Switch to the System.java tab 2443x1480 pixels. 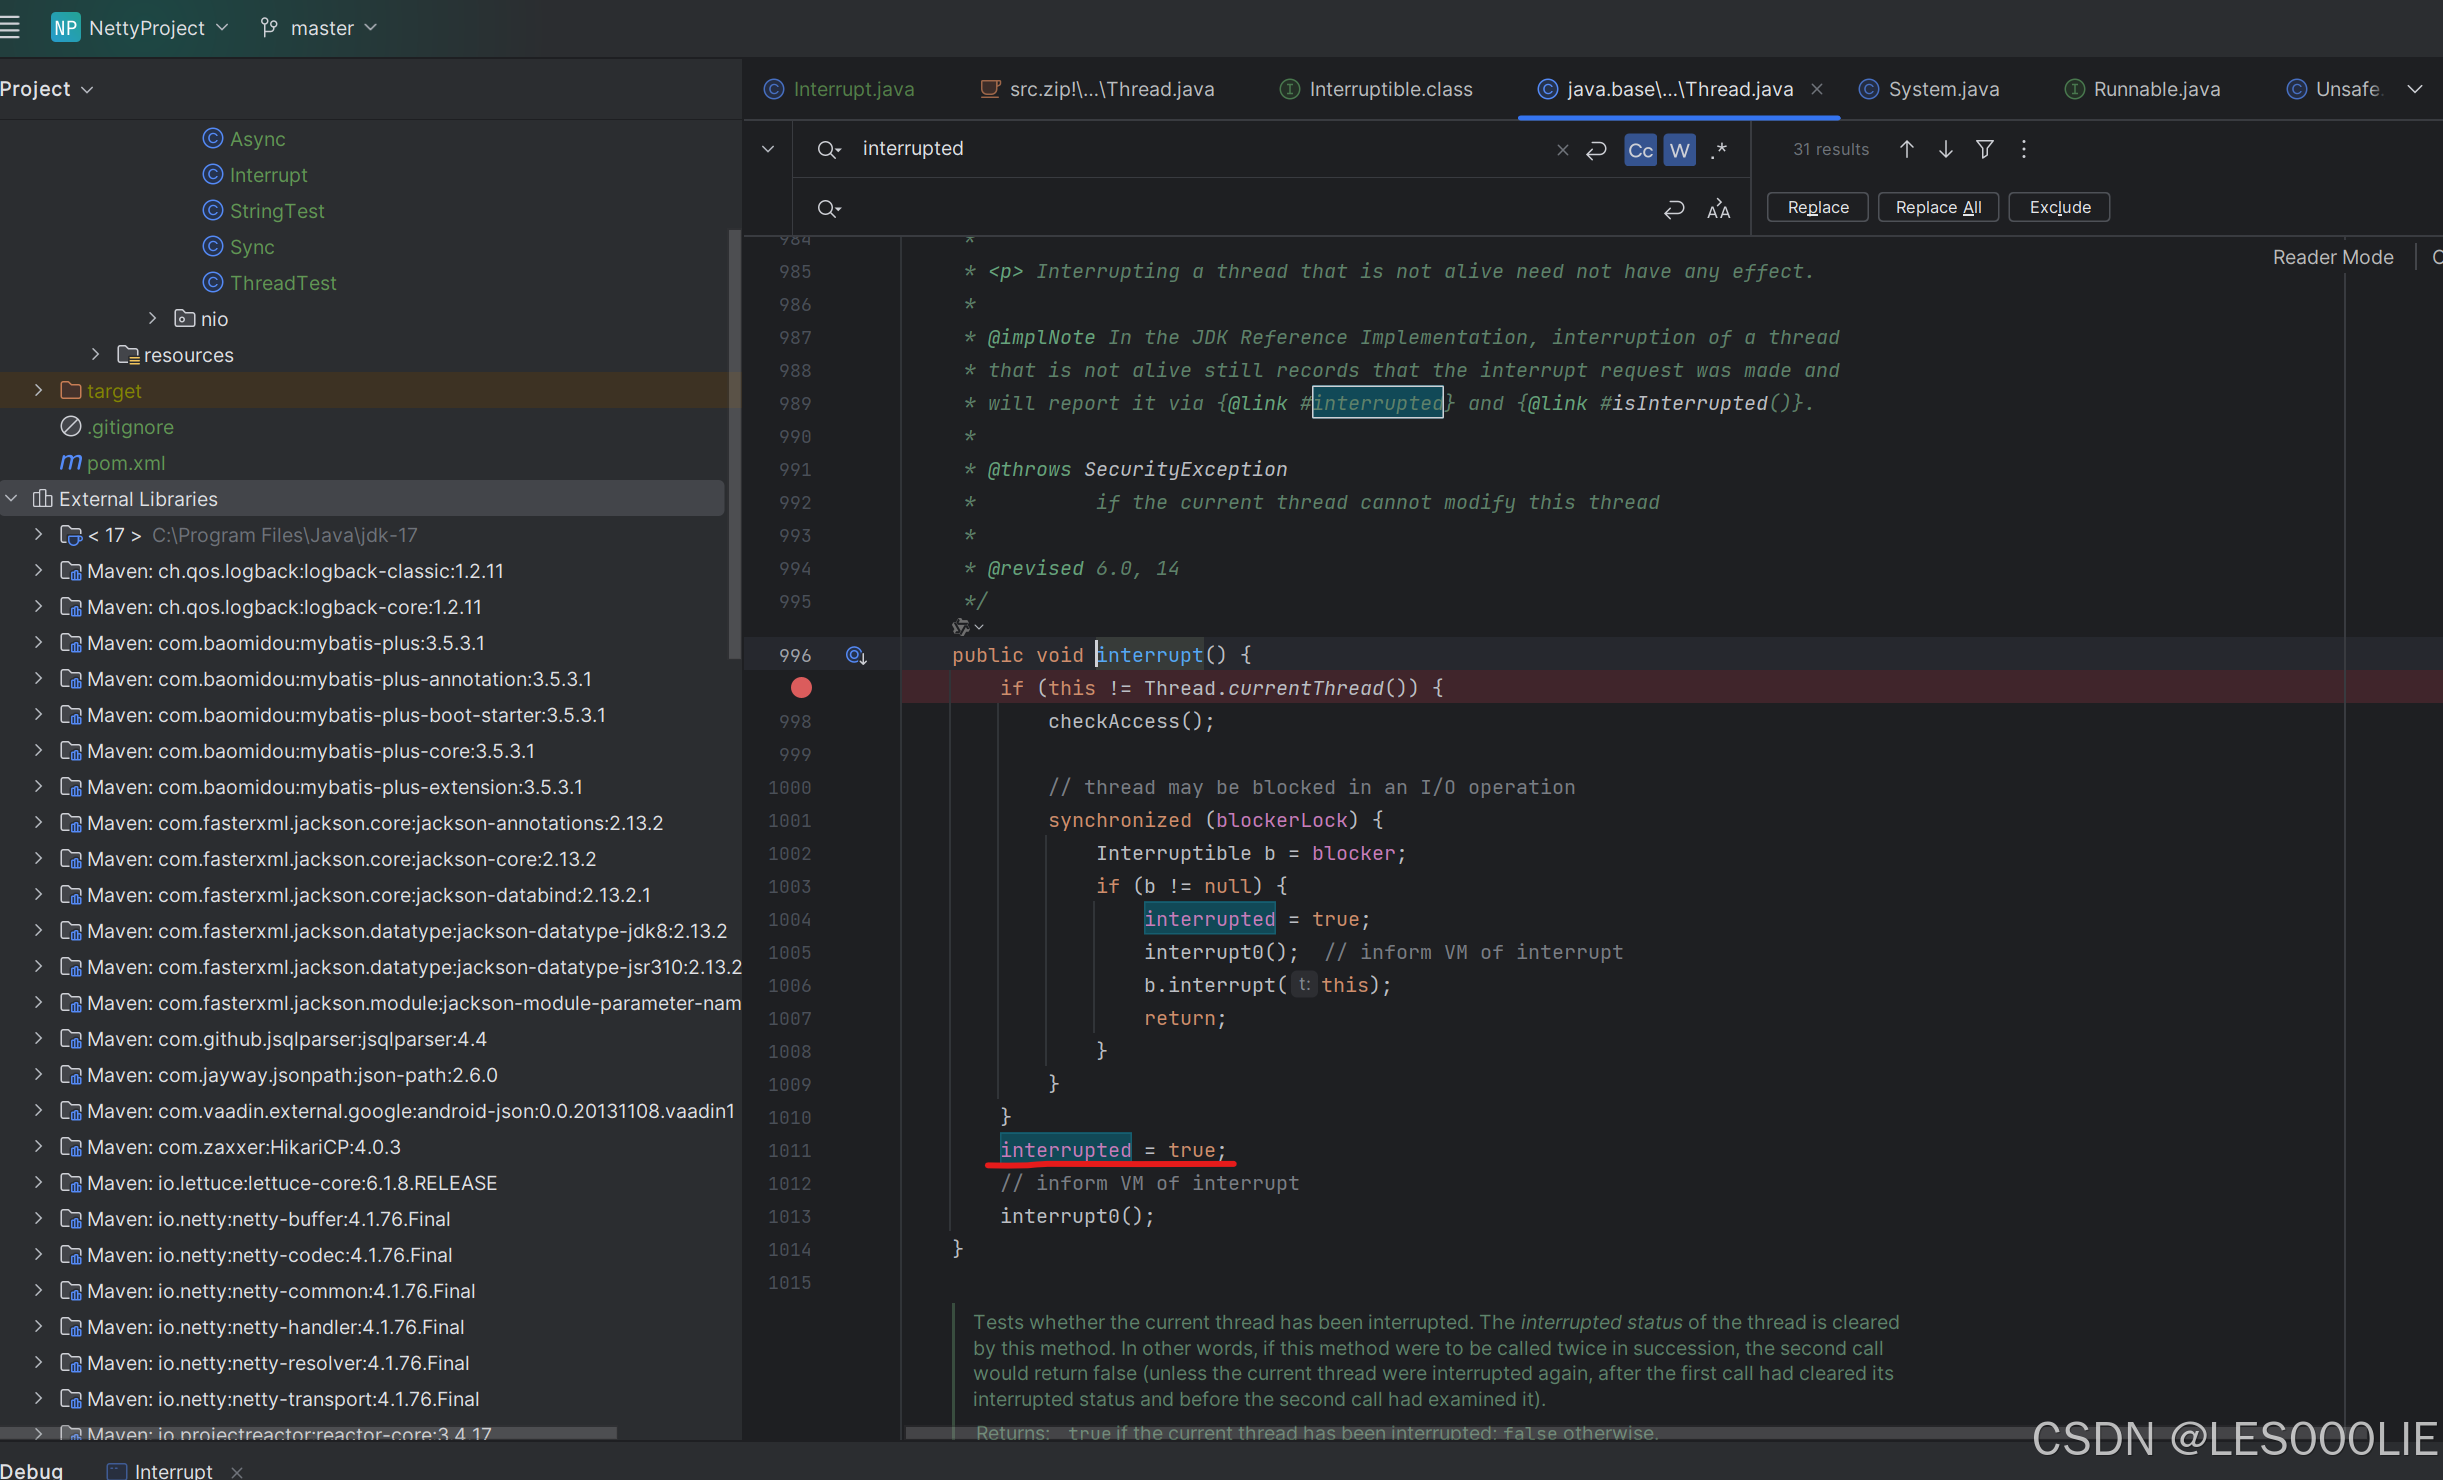[1942, 89]
